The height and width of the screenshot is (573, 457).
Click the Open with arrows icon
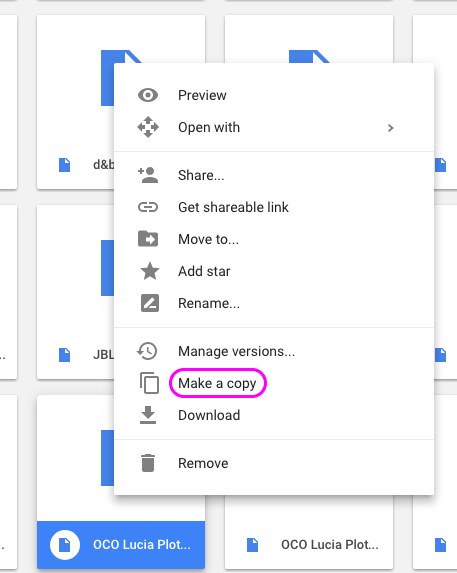[148, 127]
